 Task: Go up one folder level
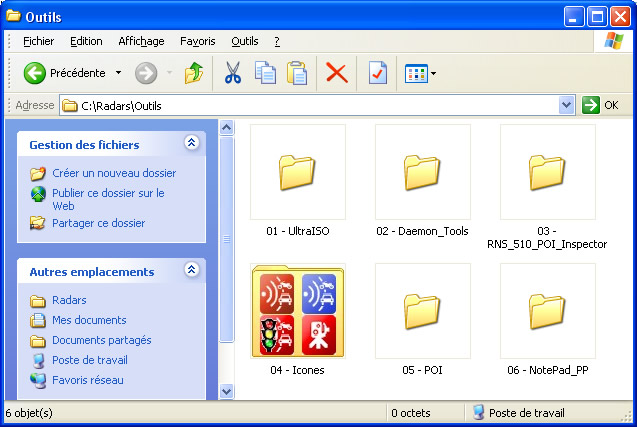[x=194, y=73]
